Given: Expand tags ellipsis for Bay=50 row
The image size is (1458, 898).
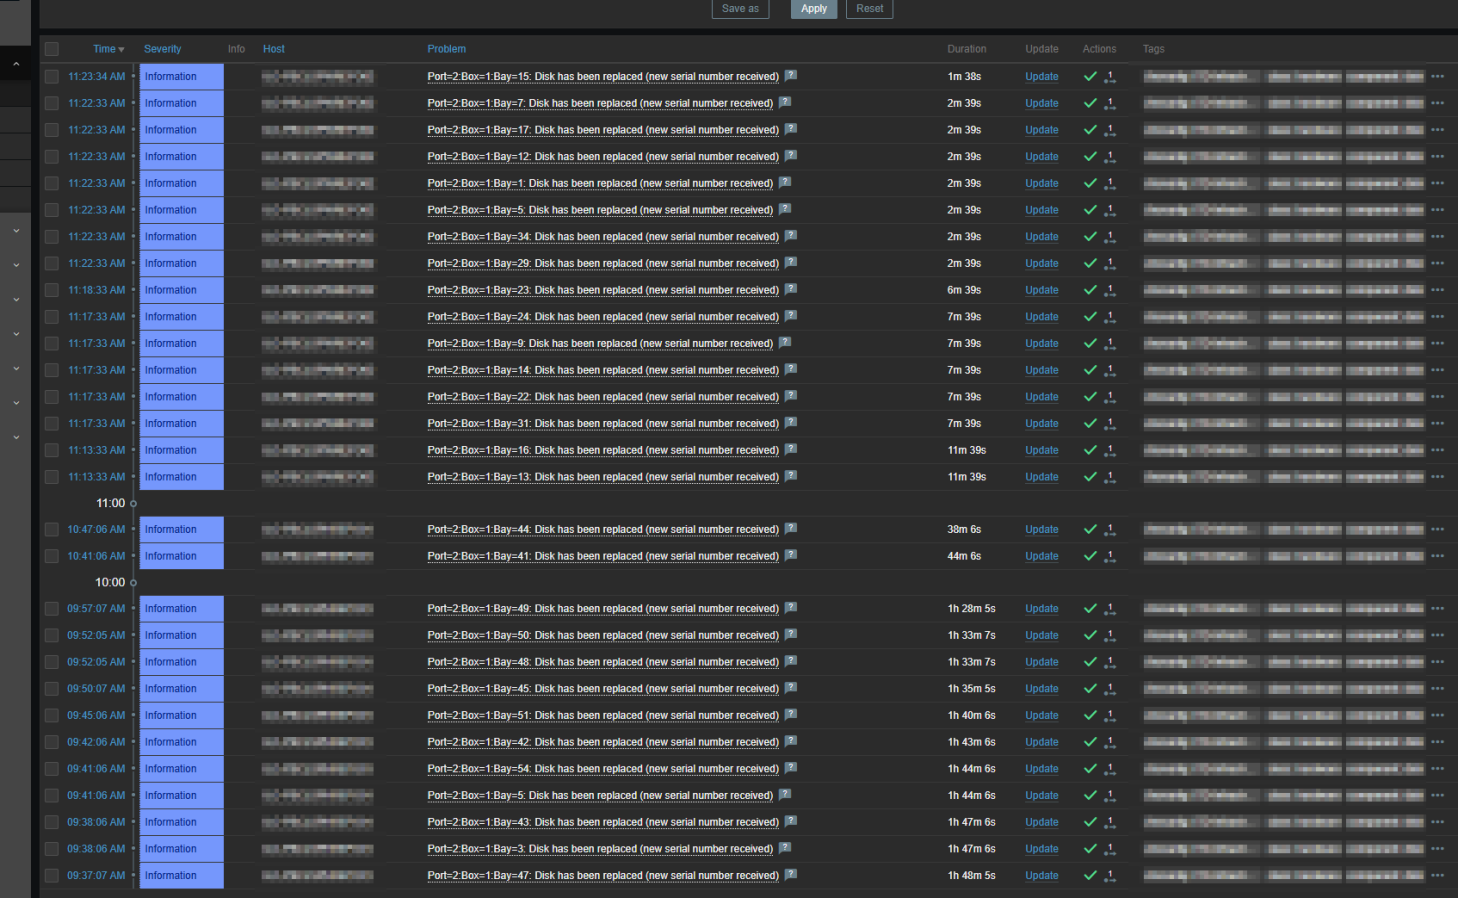Looking at the screenshot, I should [1437, 635].
